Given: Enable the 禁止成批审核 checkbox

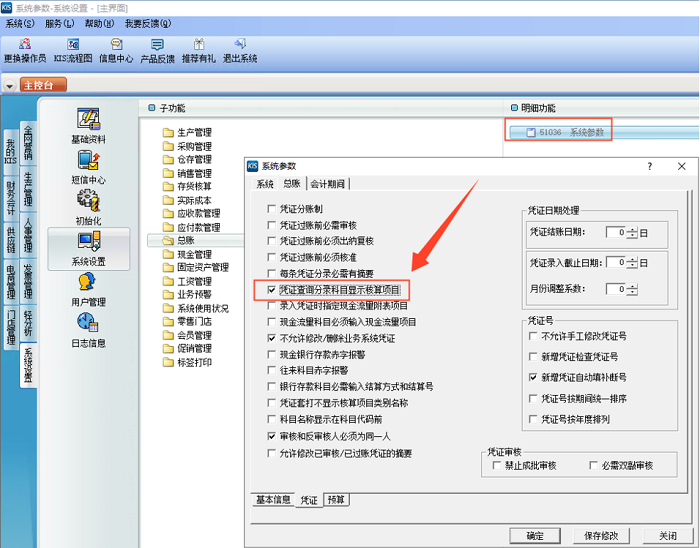Looking at the screenshot, I should [496, 465].
